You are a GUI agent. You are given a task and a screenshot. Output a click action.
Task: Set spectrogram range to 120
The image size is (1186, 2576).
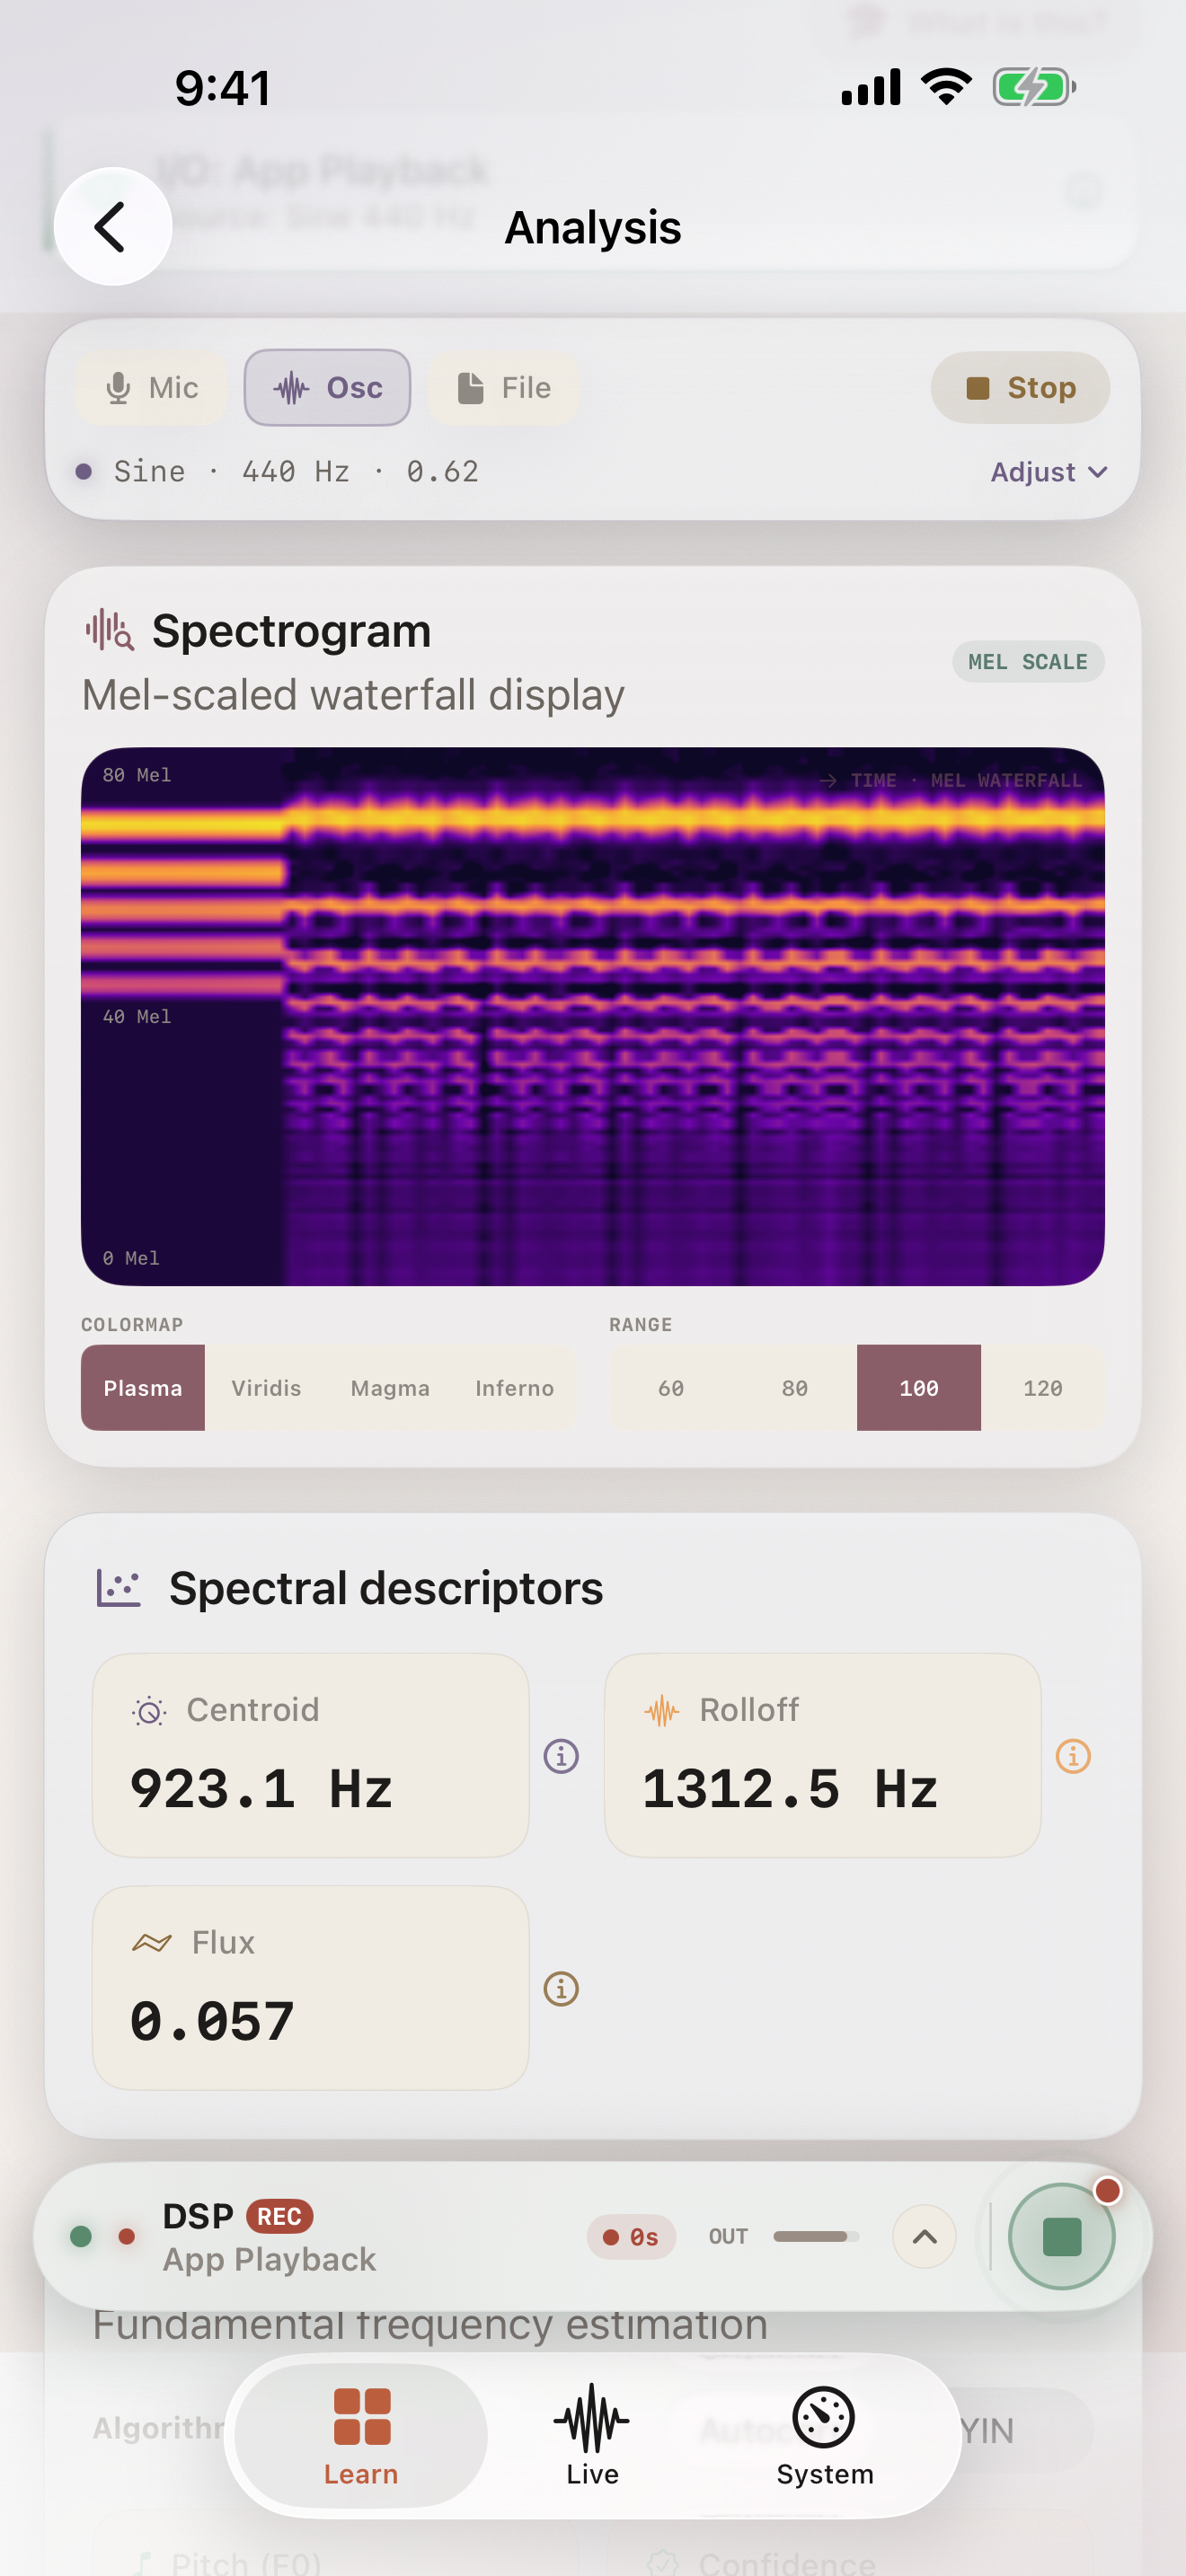tap(1043, 1387)
